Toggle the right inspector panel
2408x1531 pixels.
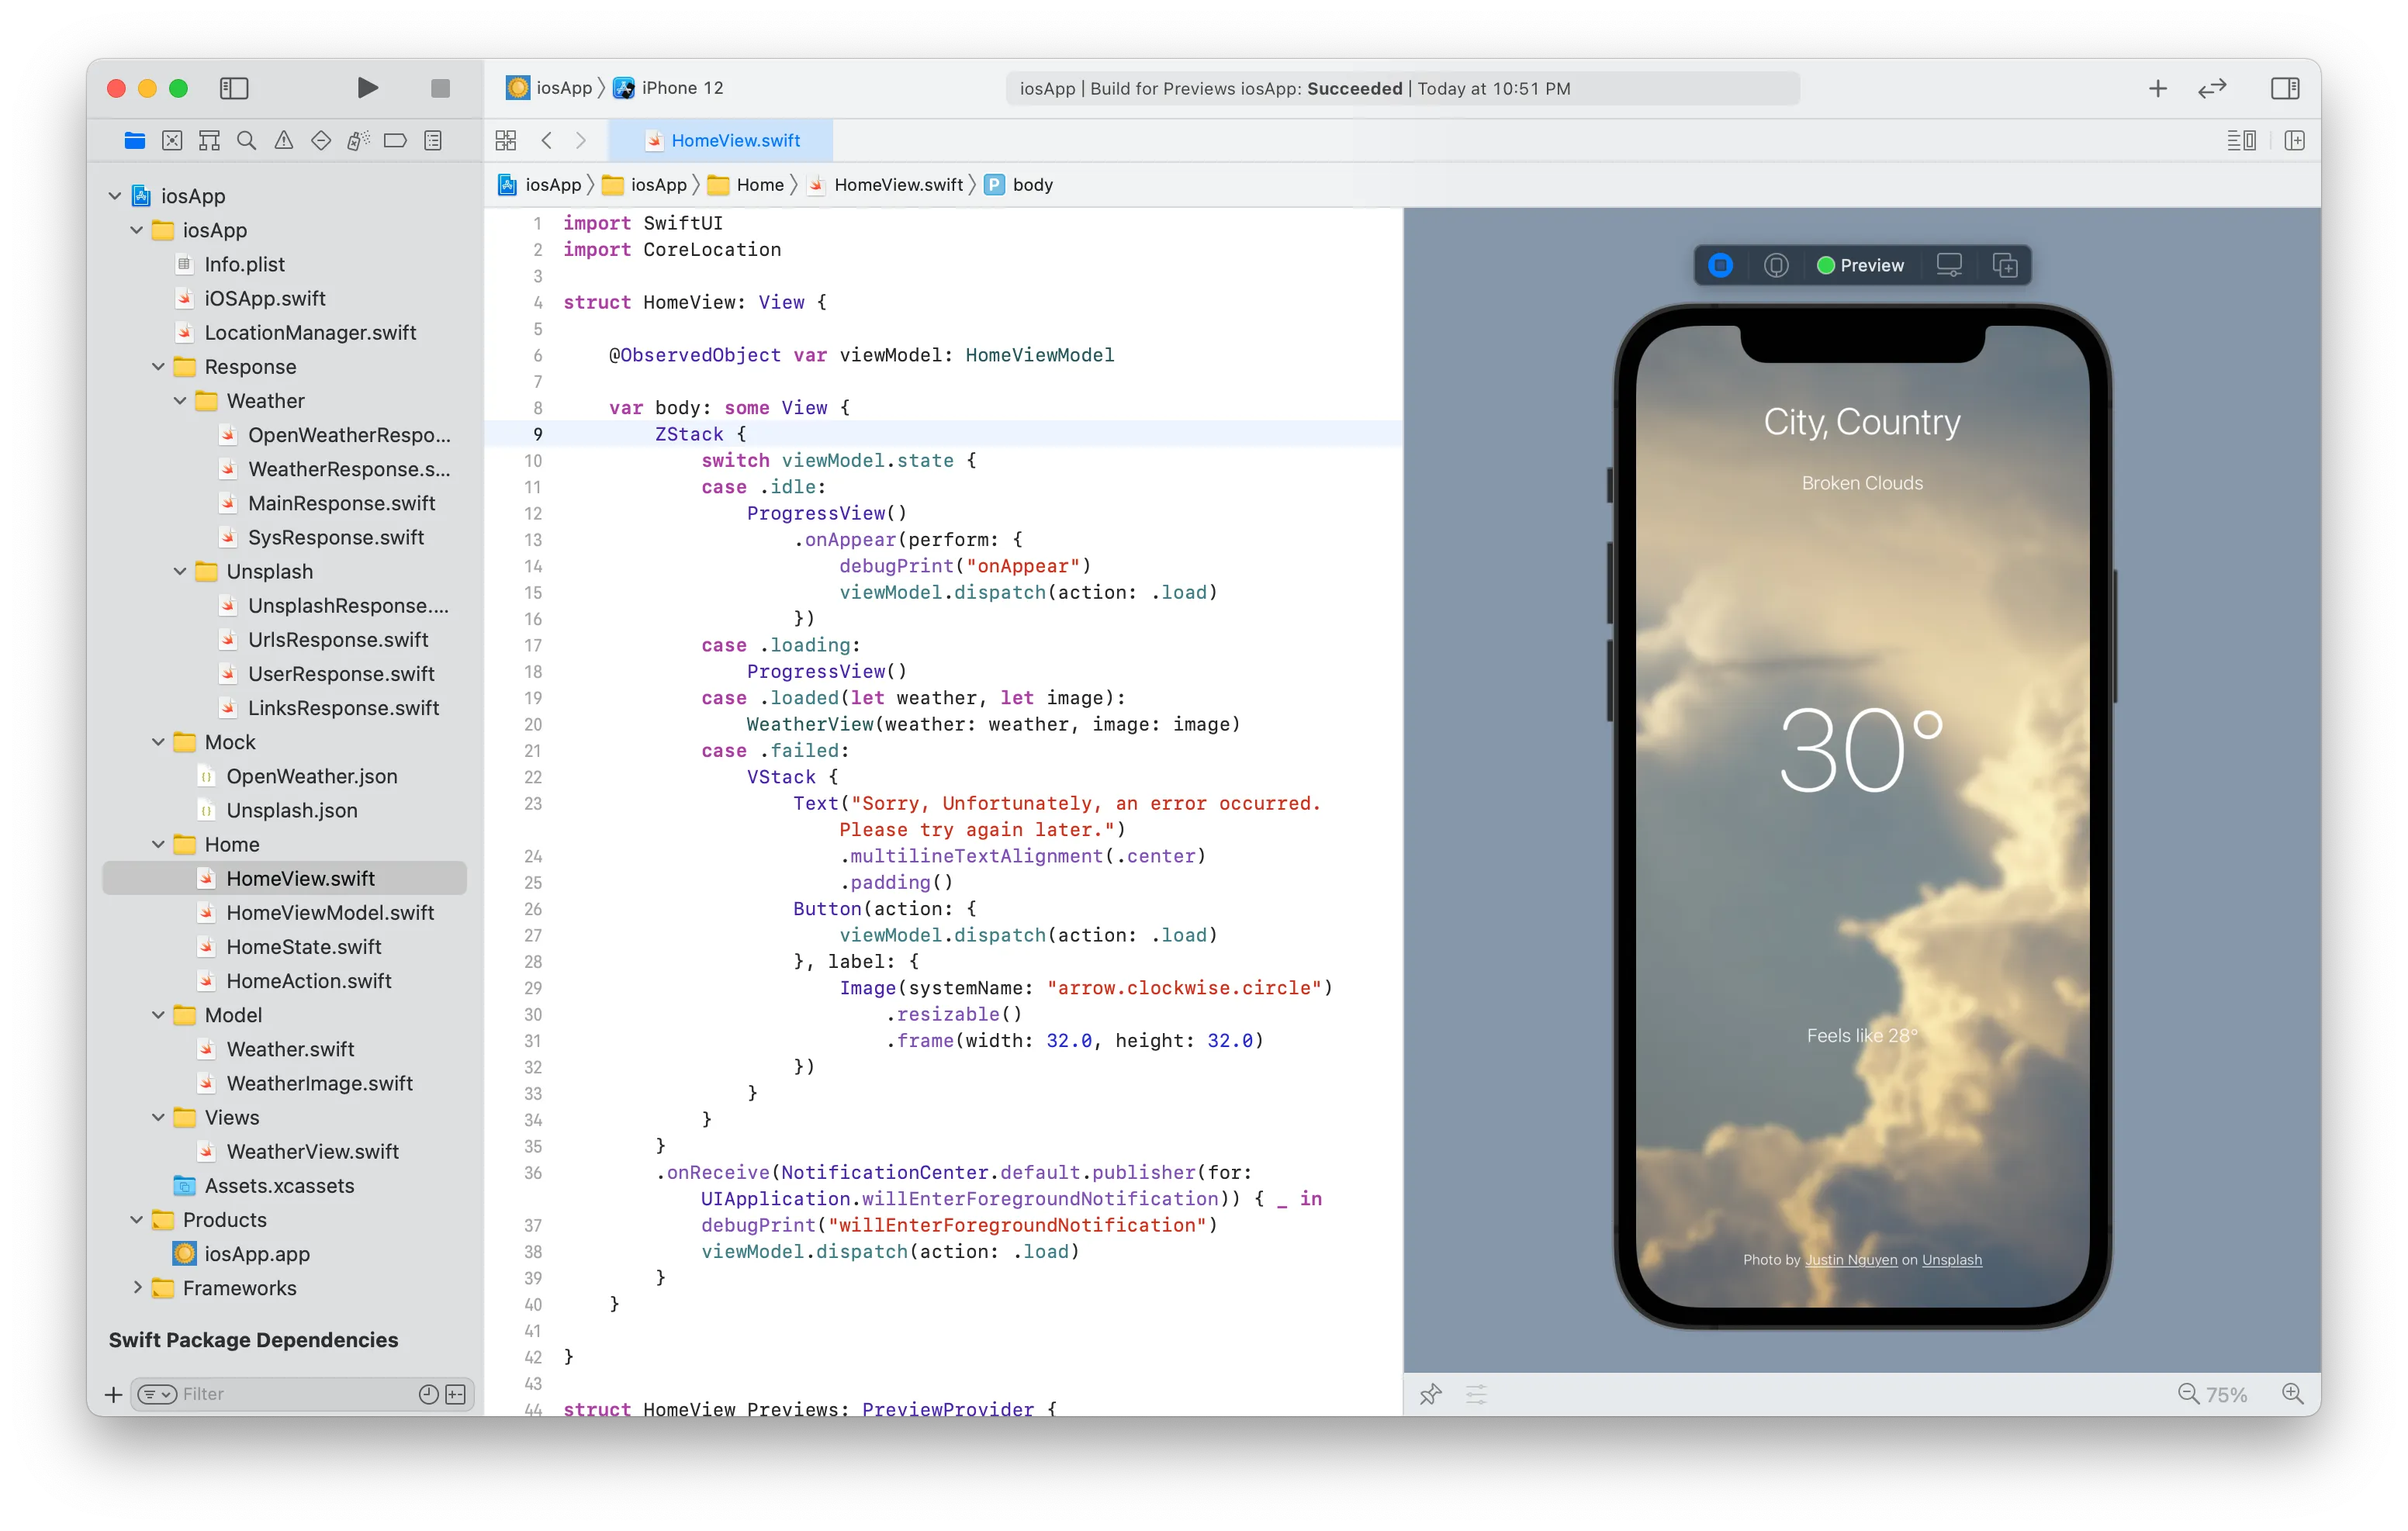pyautogui.click(x=2284, y=88)
